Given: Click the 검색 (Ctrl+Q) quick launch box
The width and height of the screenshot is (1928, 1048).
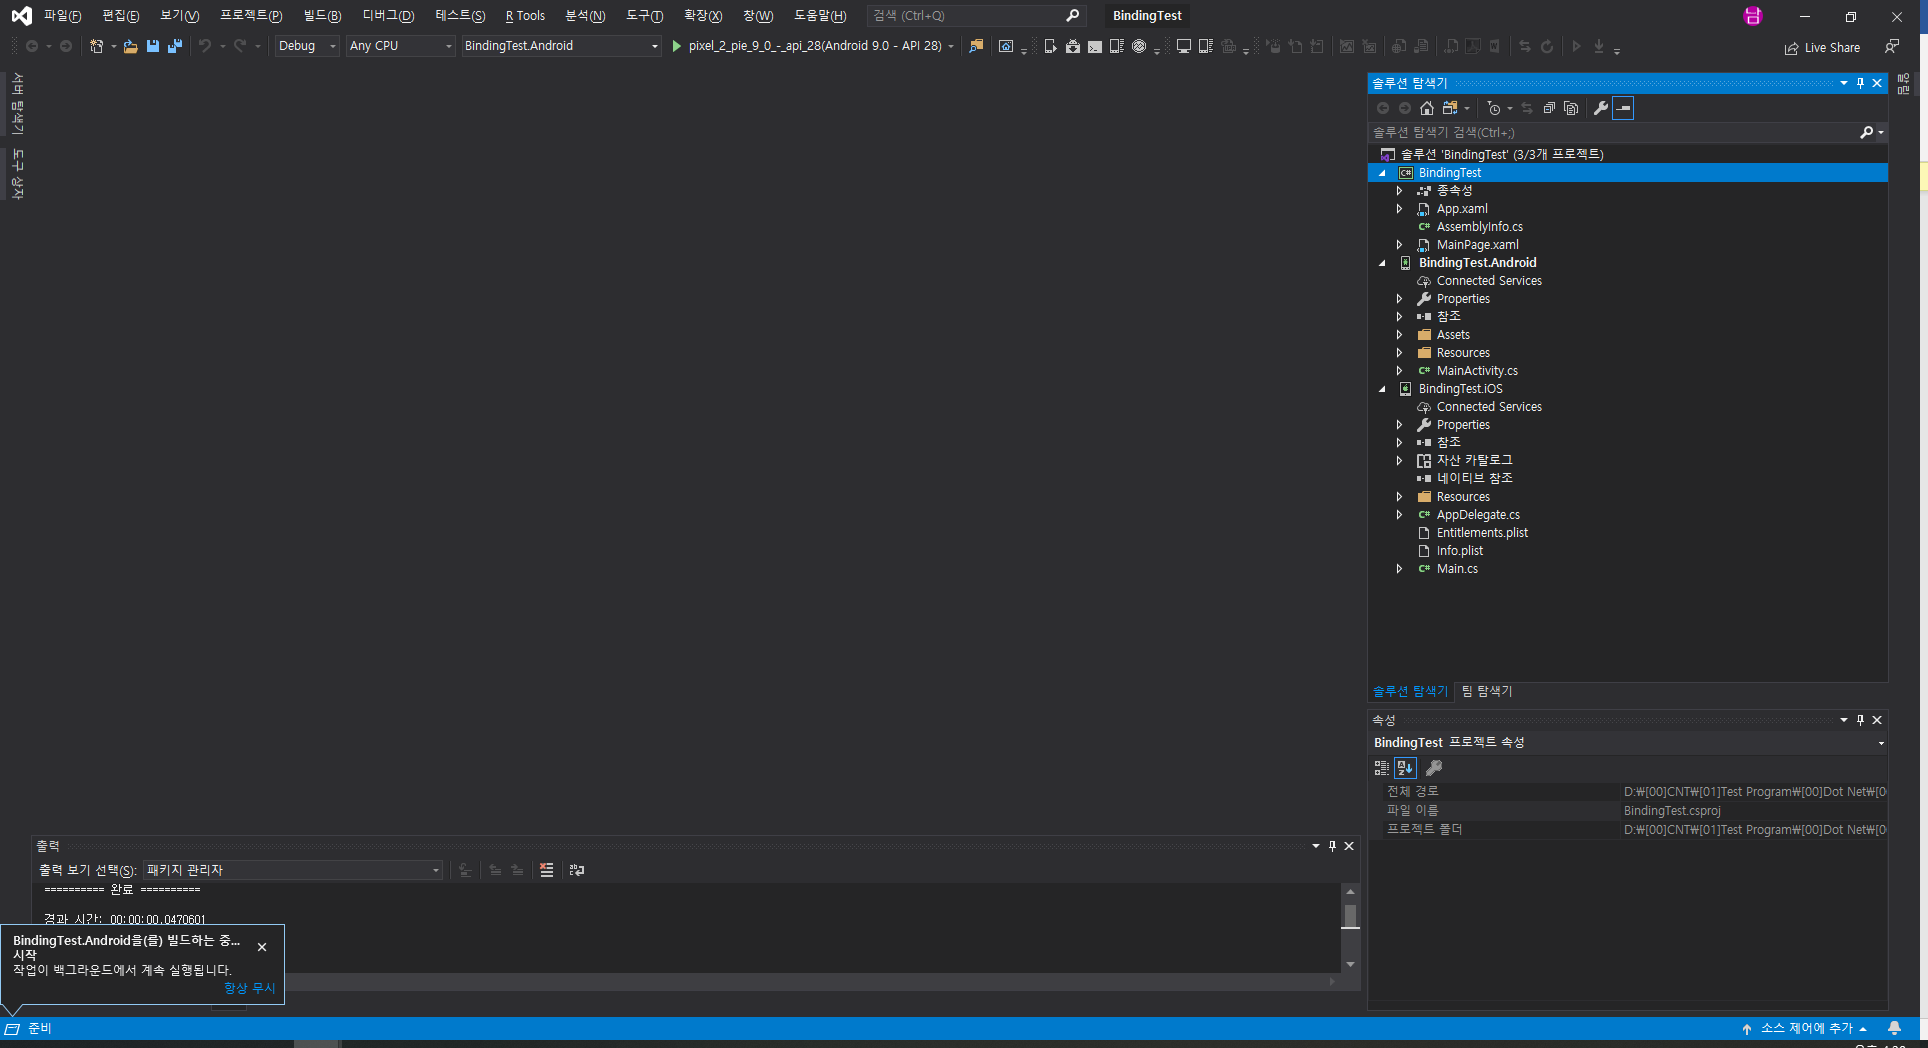Looking at the screenshot, I should (x=975, y=16).
